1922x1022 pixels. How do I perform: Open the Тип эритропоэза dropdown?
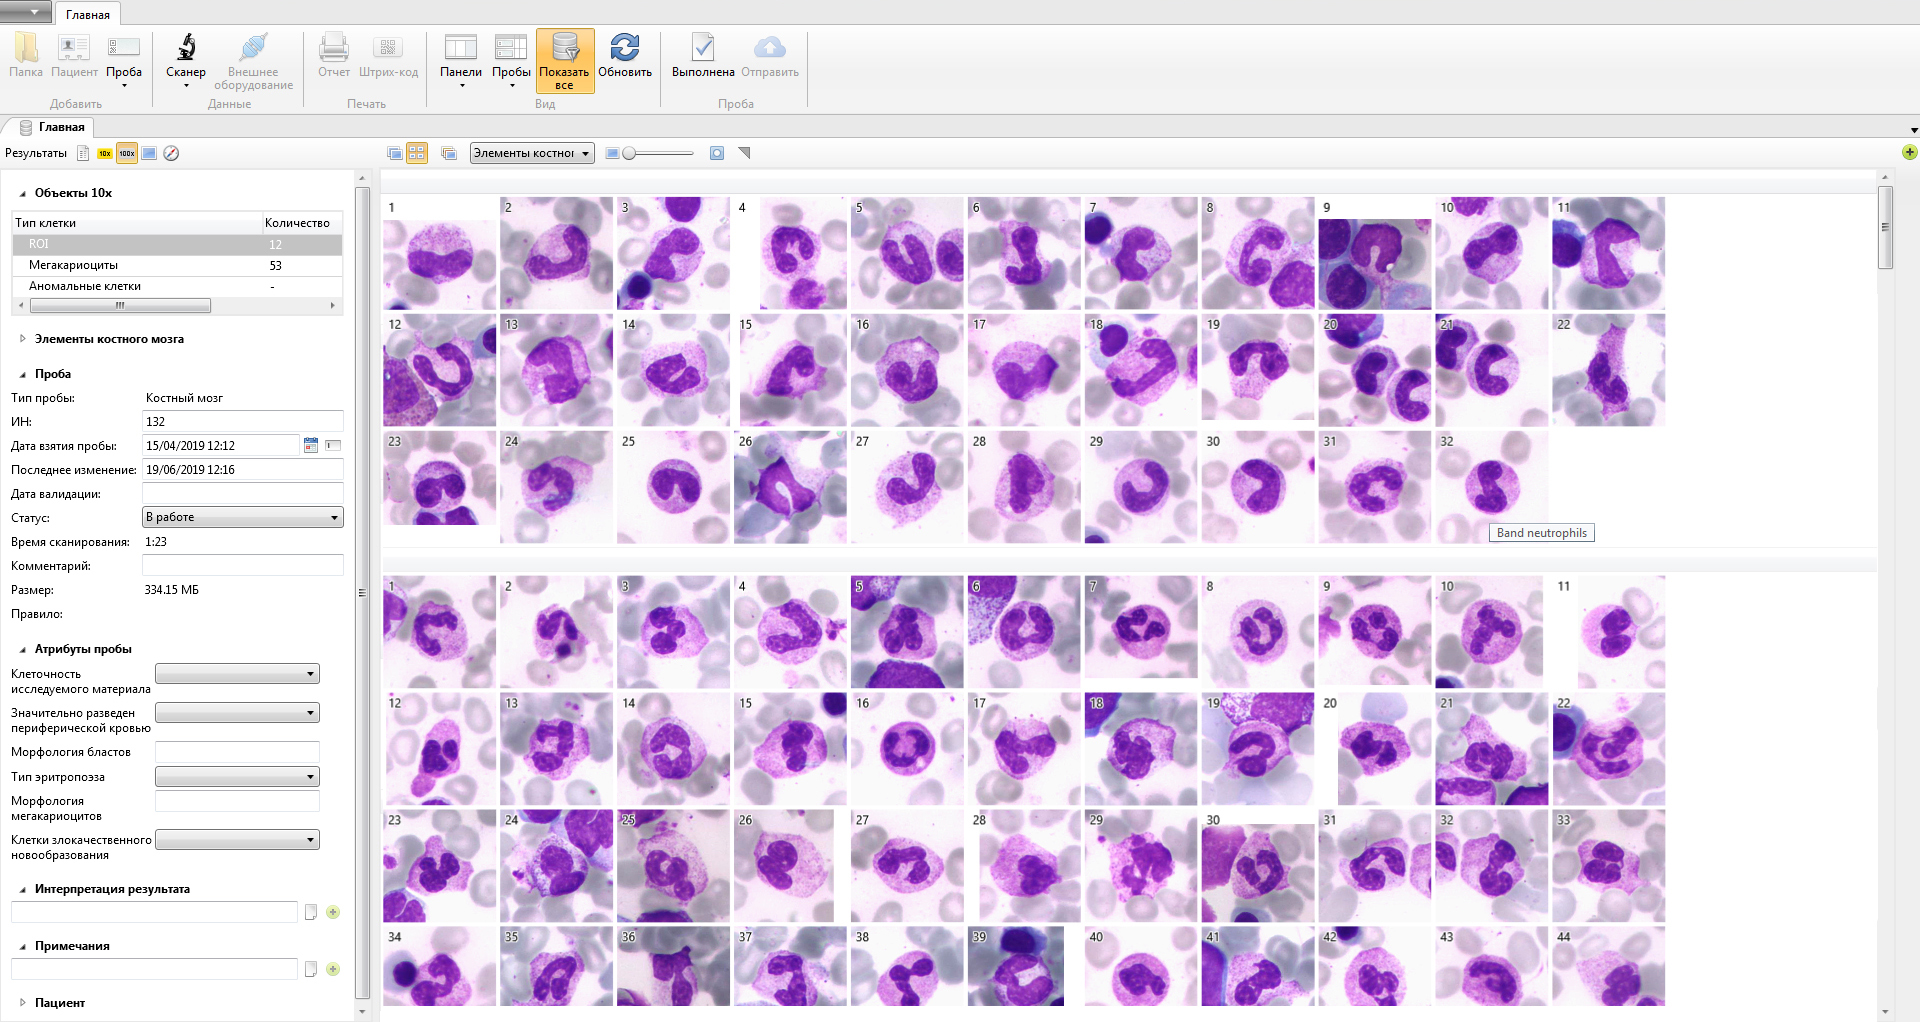[237, 777]
